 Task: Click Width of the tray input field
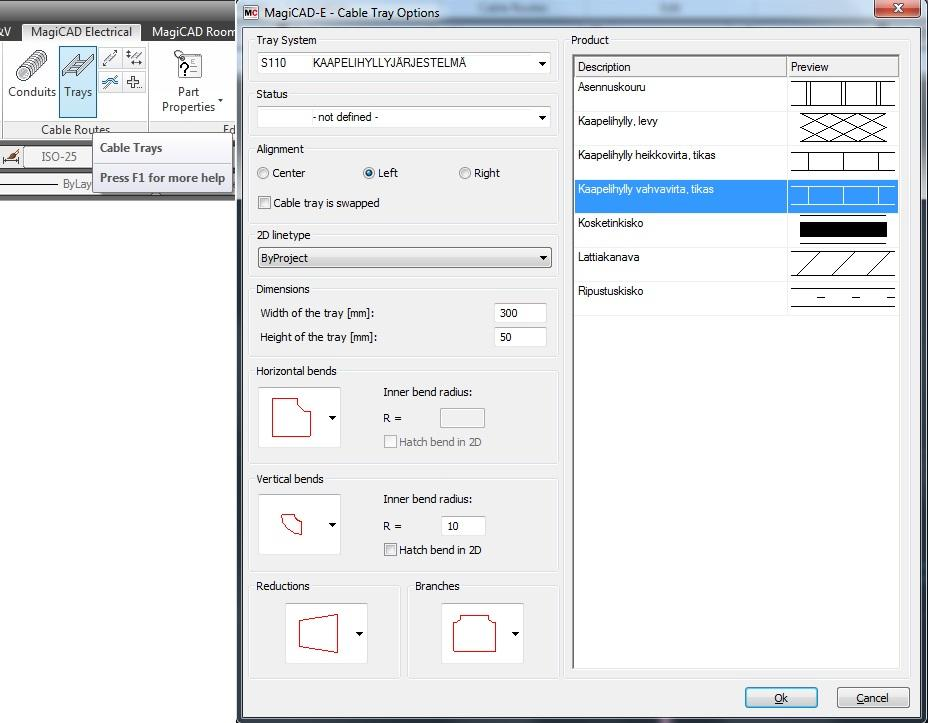click(x=520, y=313)
